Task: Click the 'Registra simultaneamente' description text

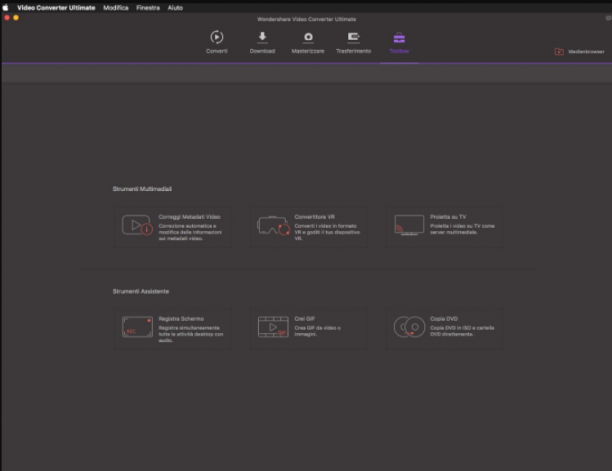Action: pos(191,334)
